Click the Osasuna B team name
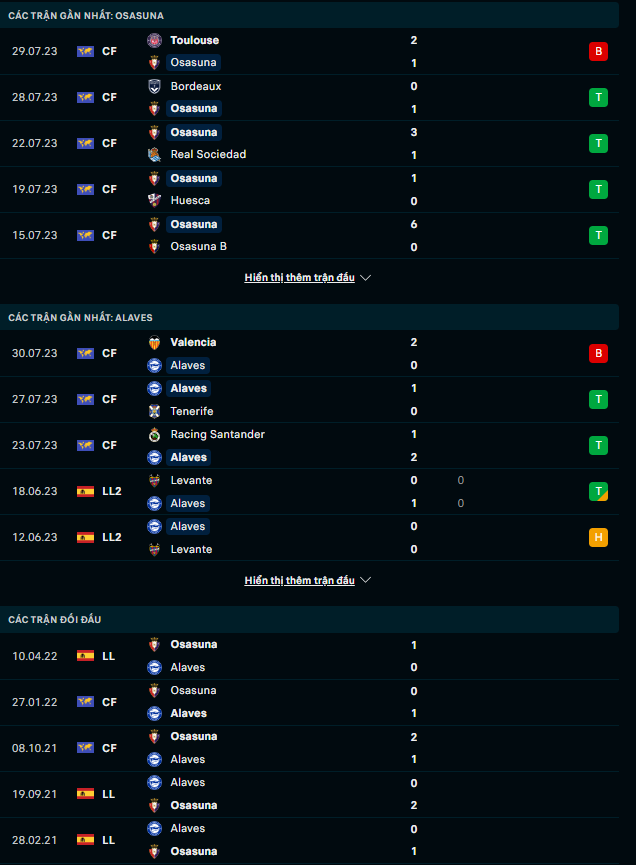This screenshot has height=865, width=636. point(198,246)
